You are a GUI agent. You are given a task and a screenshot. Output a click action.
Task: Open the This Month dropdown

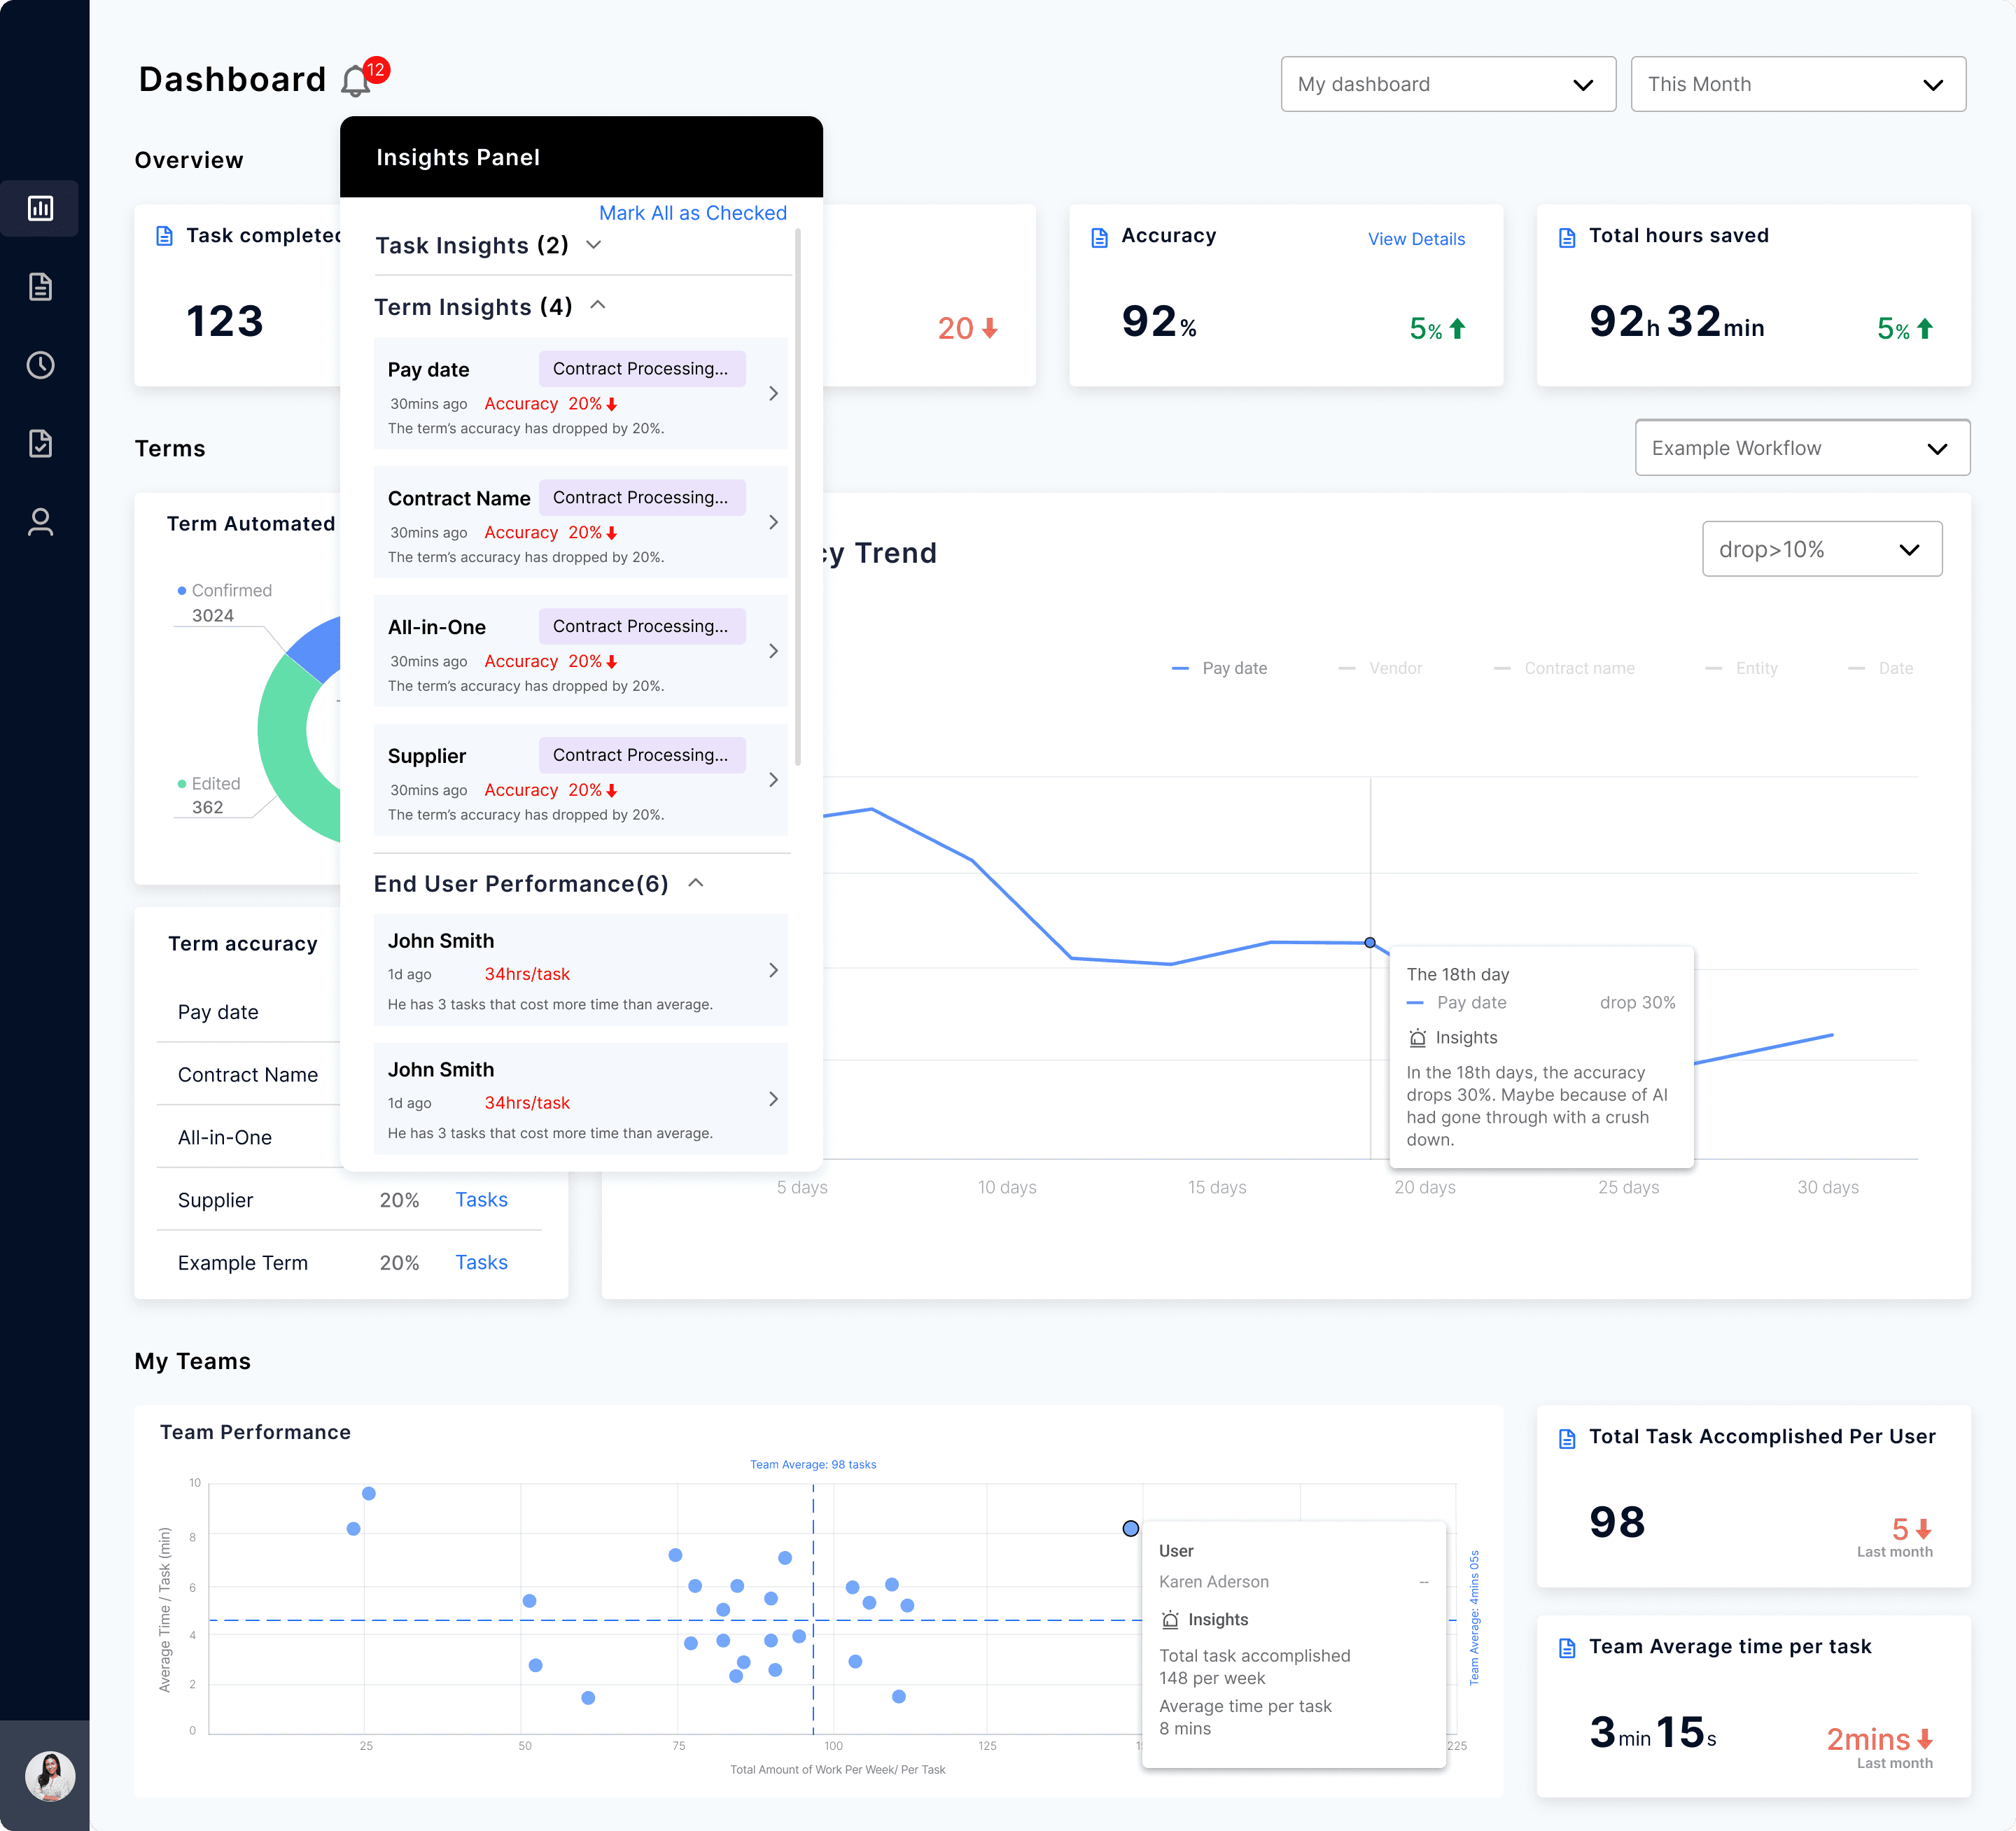(1798, 84)
